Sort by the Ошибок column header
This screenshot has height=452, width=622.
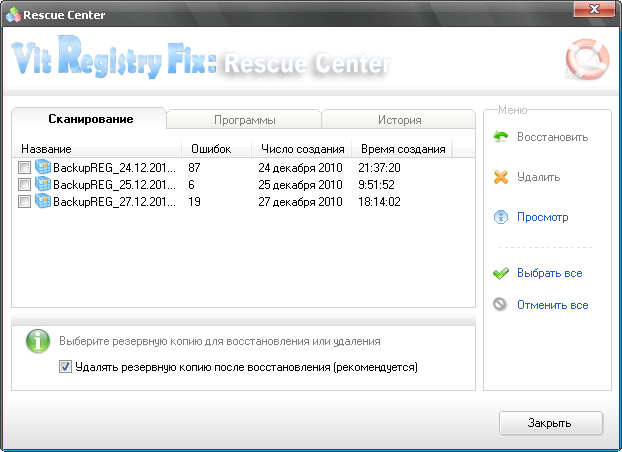[217, 149]
